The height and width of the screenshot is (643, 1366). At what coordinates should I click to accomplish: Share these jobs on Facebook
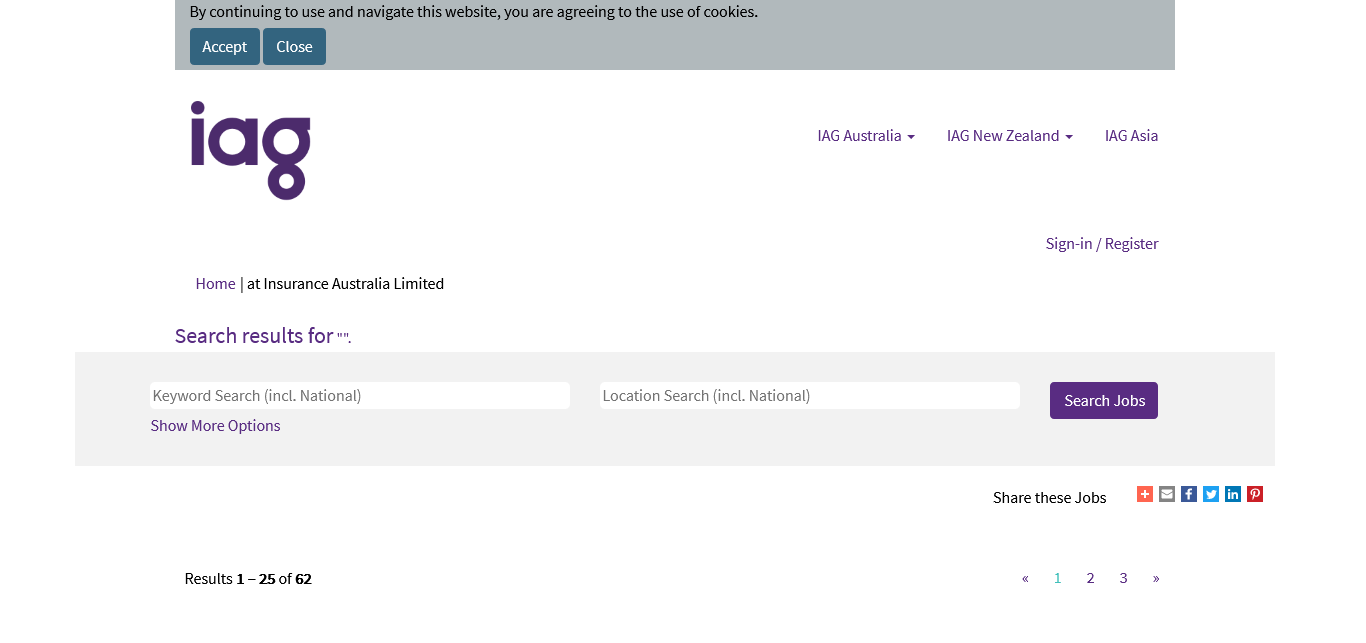tap(1189, 494)
